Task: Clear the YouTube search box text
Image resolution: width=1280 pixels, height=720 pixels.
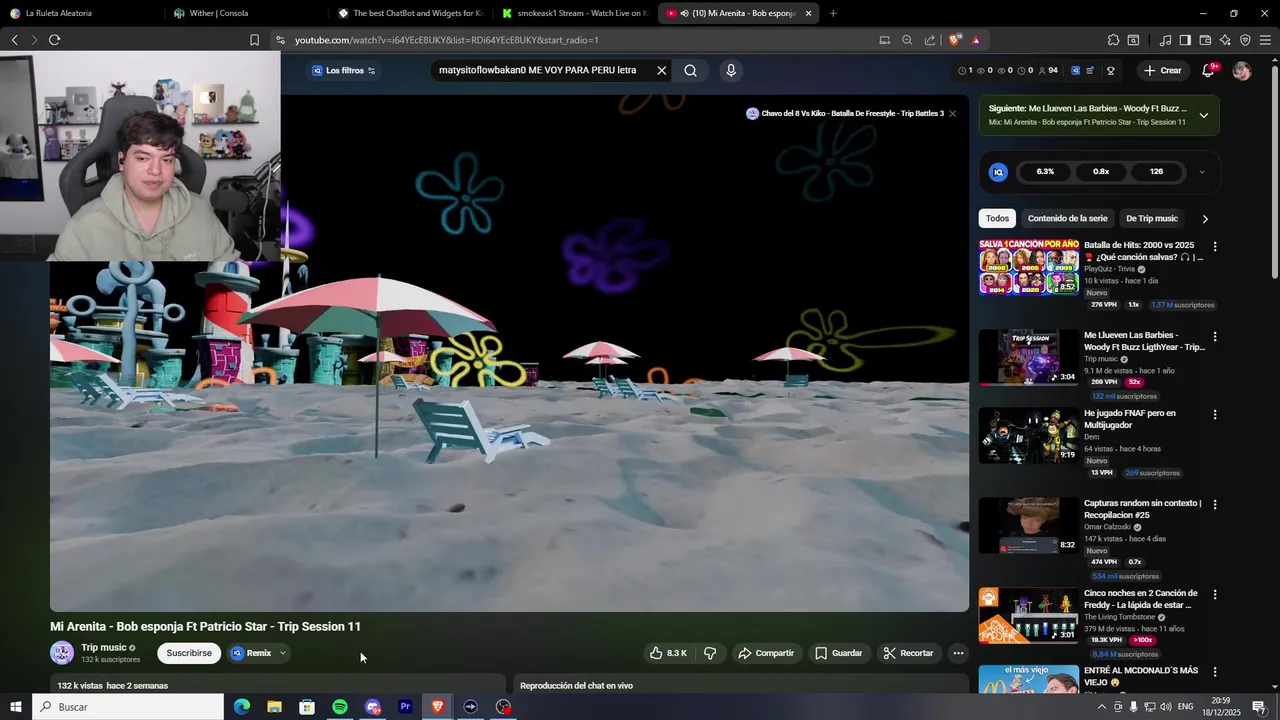Action: tap(661, 71)
